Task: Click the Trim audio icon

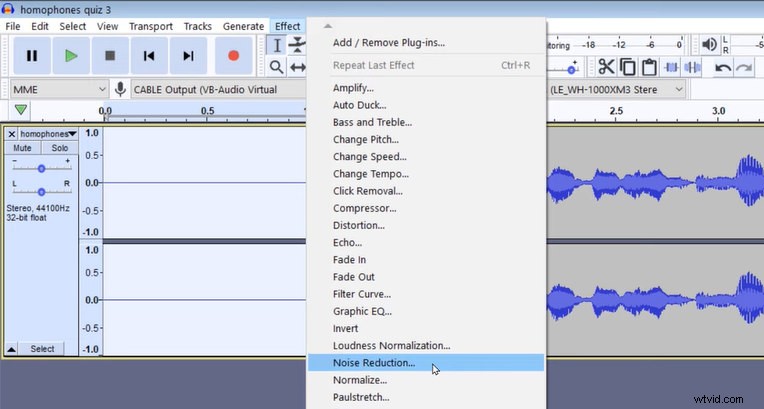Action: pyautogui.click(x=672, y=67)
